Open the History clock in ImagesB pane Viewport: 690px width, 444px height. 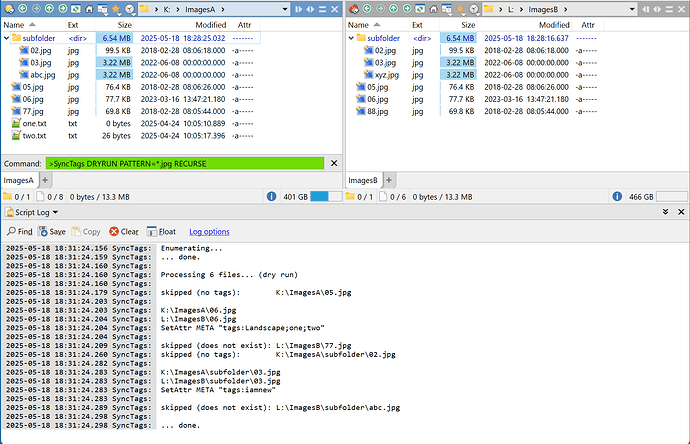pyautogui.click(x=474, y=9)
